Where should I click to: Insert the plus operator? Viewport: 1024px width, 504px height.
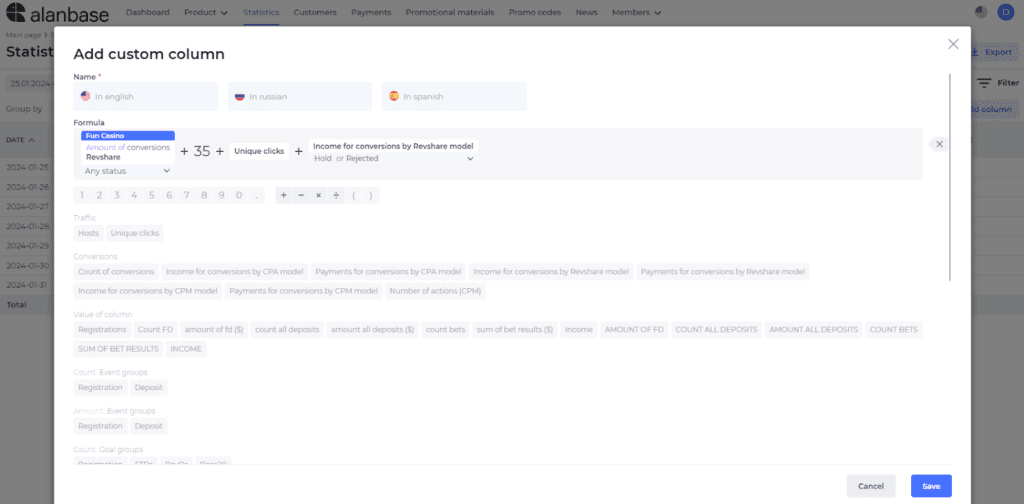pyautogui.click(x=283, y=195)
